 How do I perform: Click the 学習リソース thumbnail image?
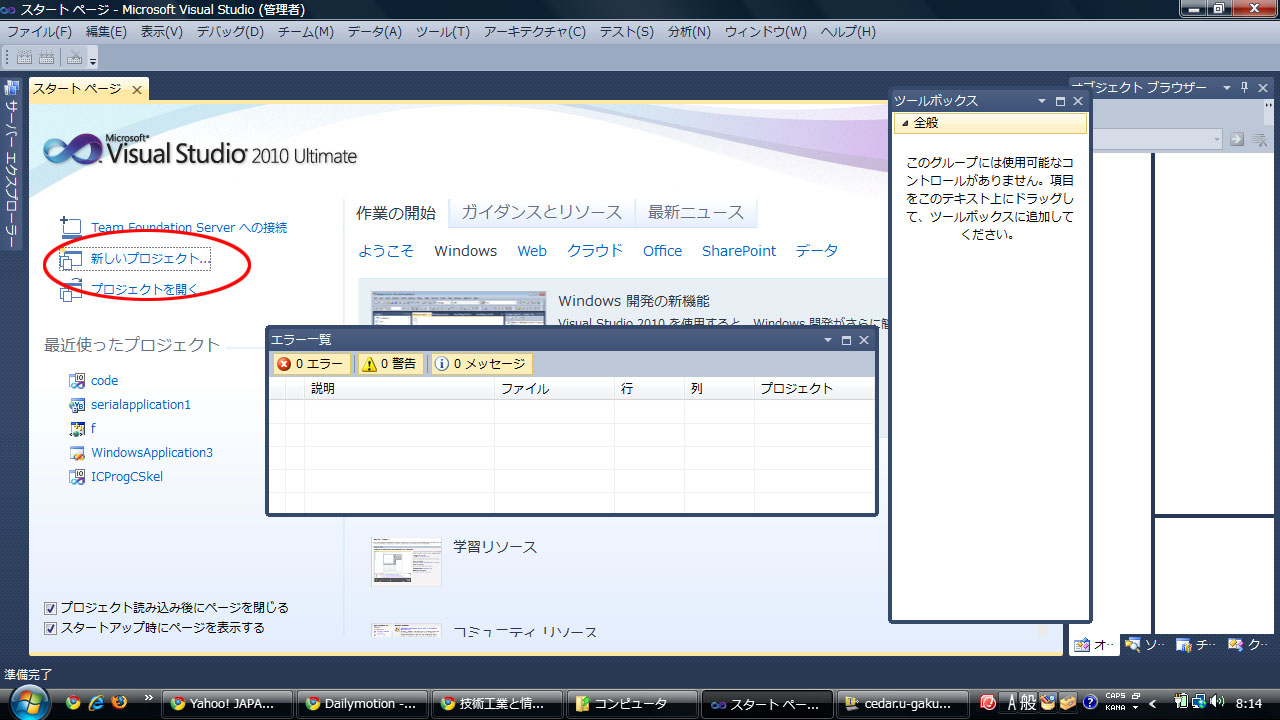coord(406,561)
